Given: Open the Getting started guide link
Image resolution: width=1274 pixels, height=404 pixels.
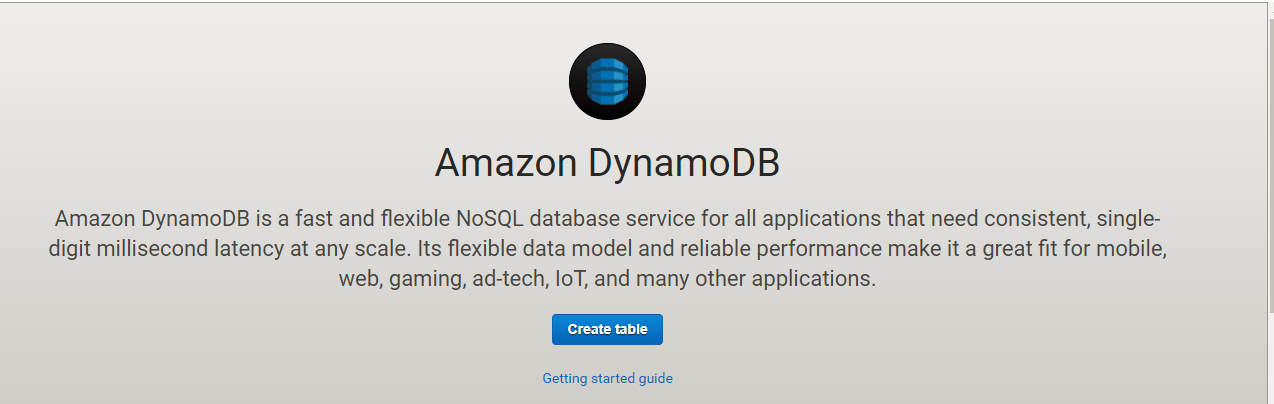Looking at the screenshot, I should (607, 379).
